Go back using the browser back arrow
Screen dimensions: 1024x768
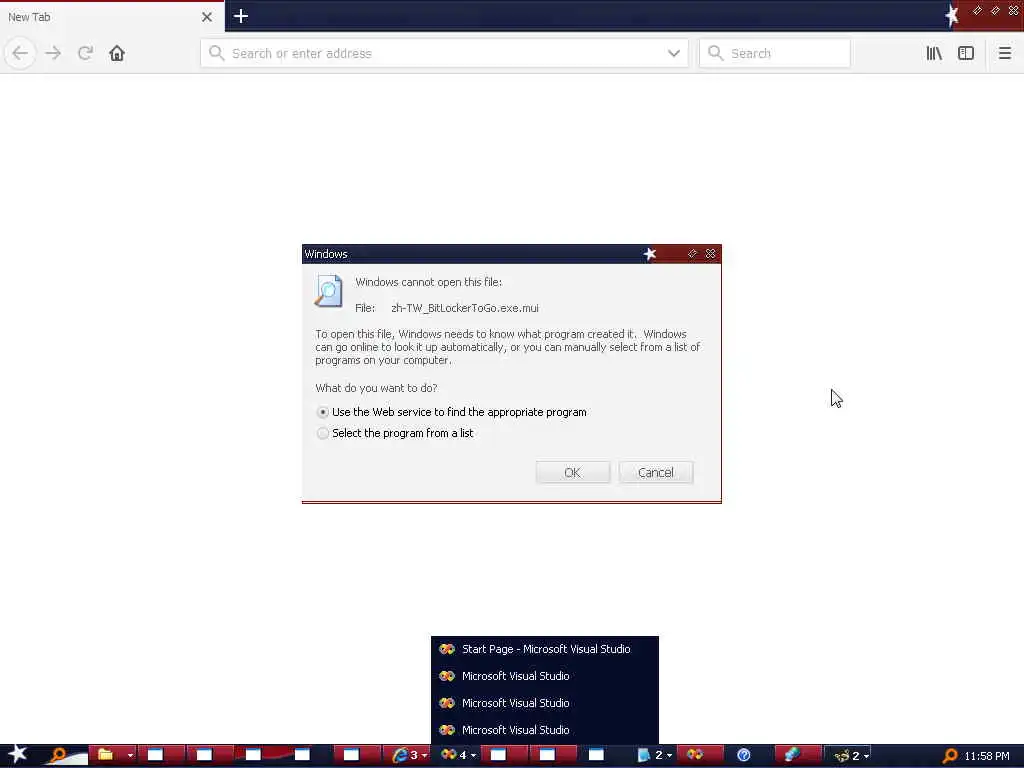pos(20,54)
